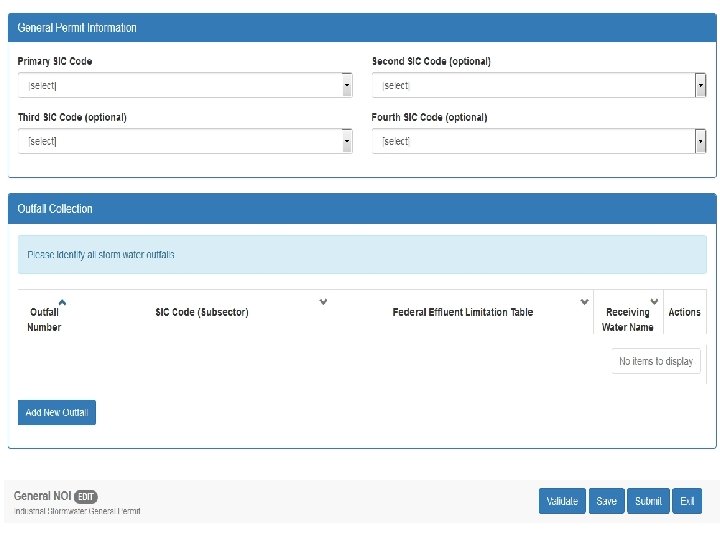Expand Fourth SIC Code dropdown
Screen dimensions: 720x540
point(539,141)
